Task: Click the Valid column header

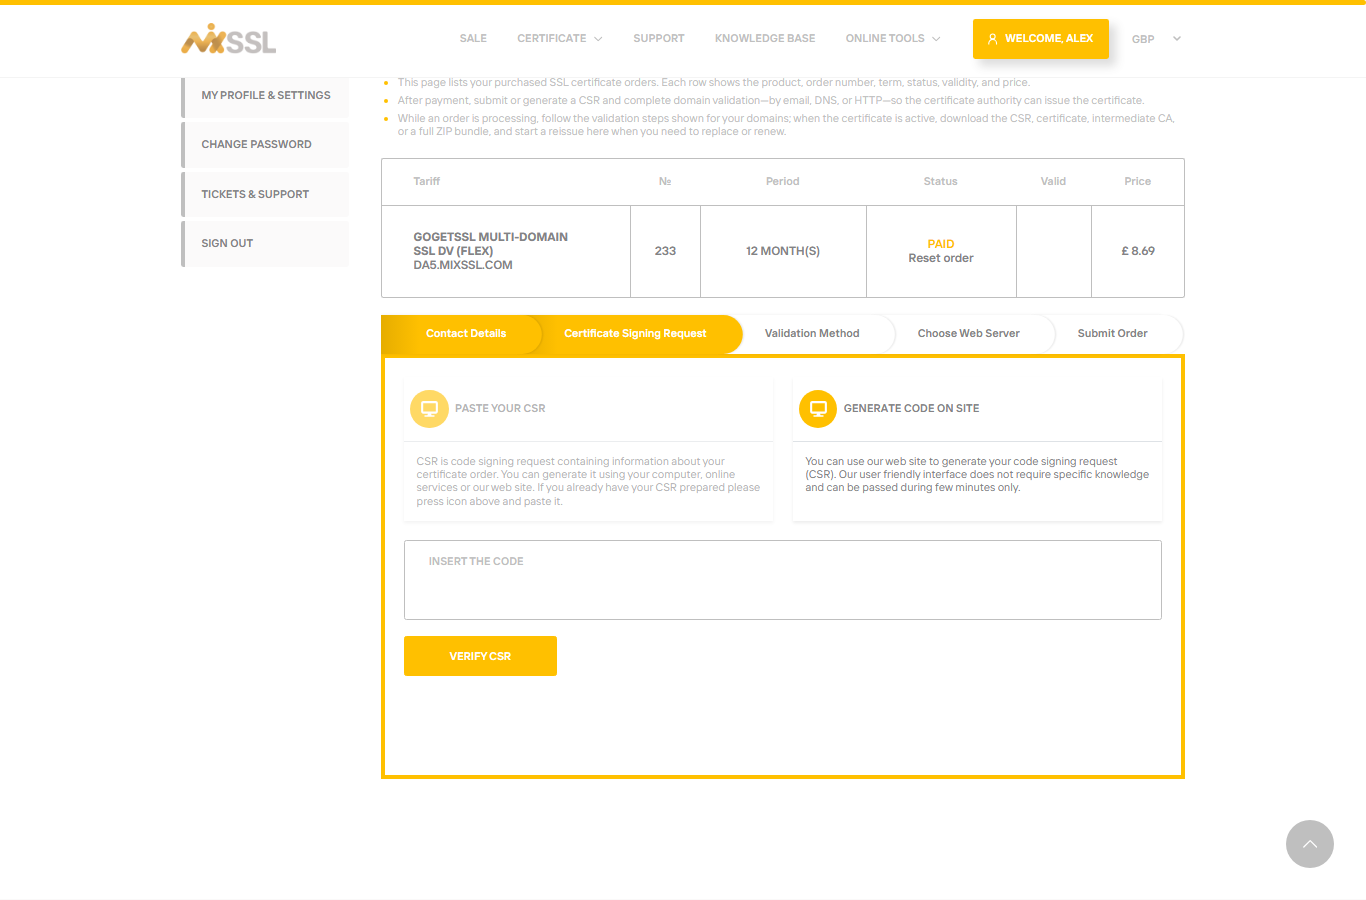Action: [1053, 181]
